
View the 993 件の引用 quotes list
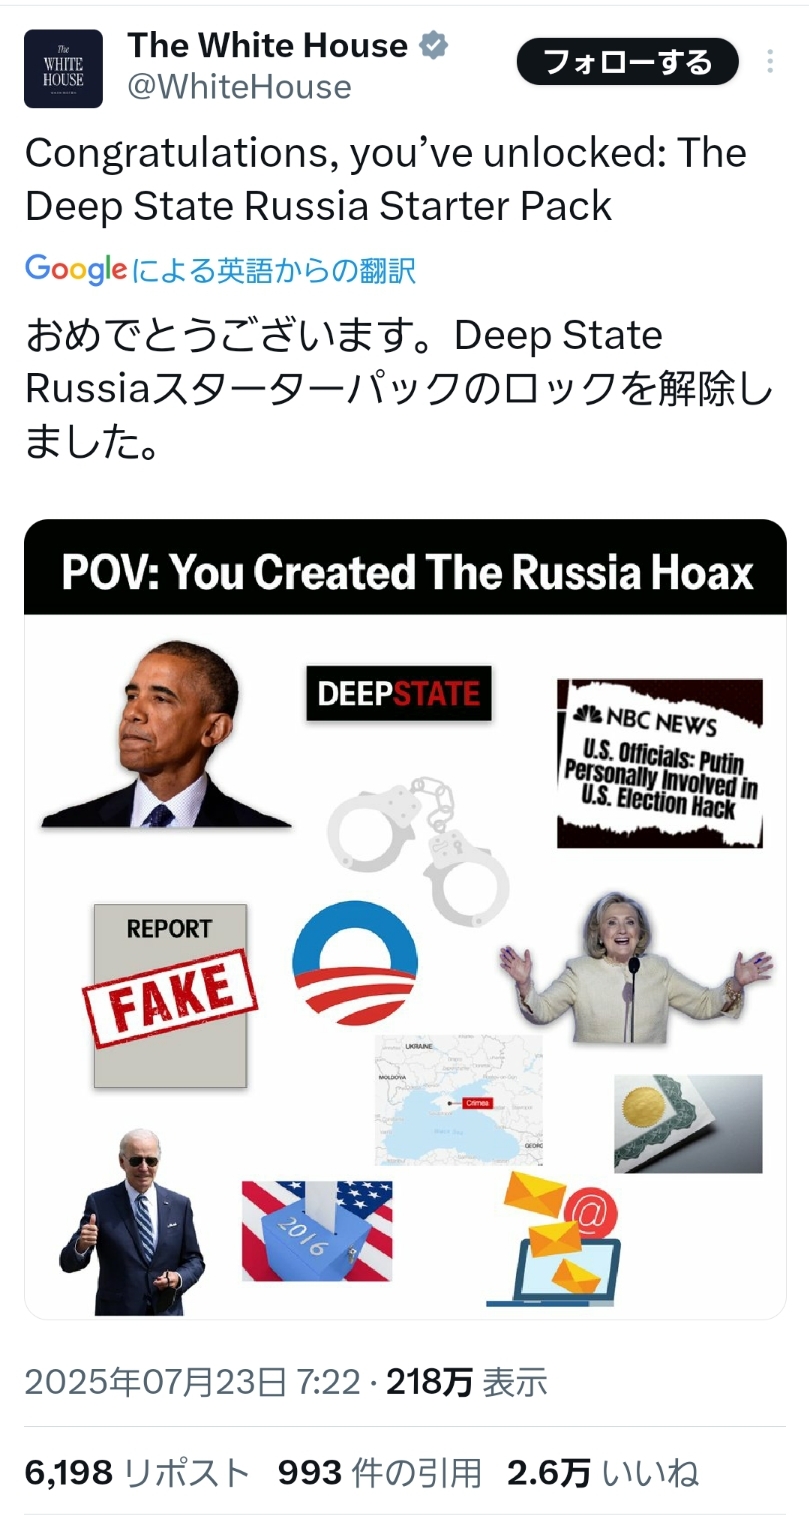380,1472
